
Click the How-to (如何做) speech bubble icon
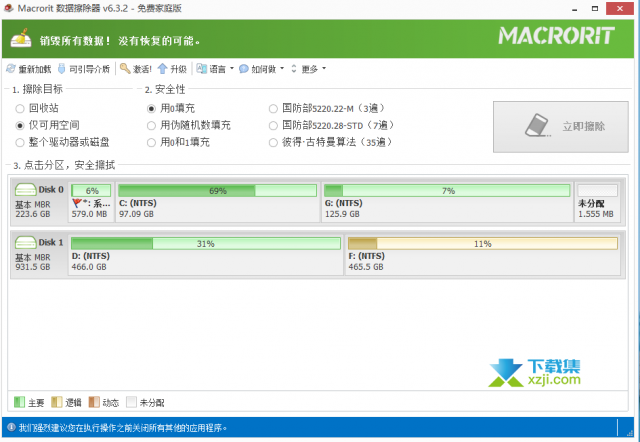point(244,69)
